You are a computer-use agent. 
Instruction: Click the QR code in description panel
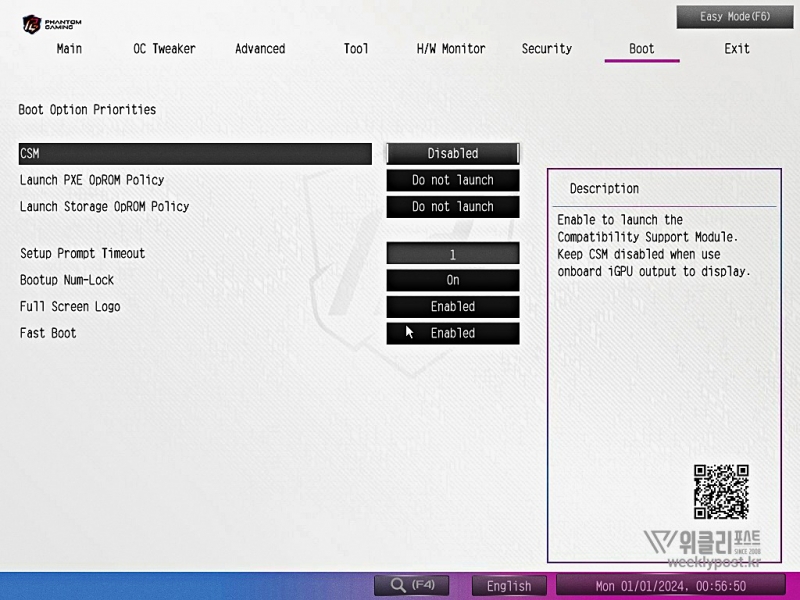[721, 491]
